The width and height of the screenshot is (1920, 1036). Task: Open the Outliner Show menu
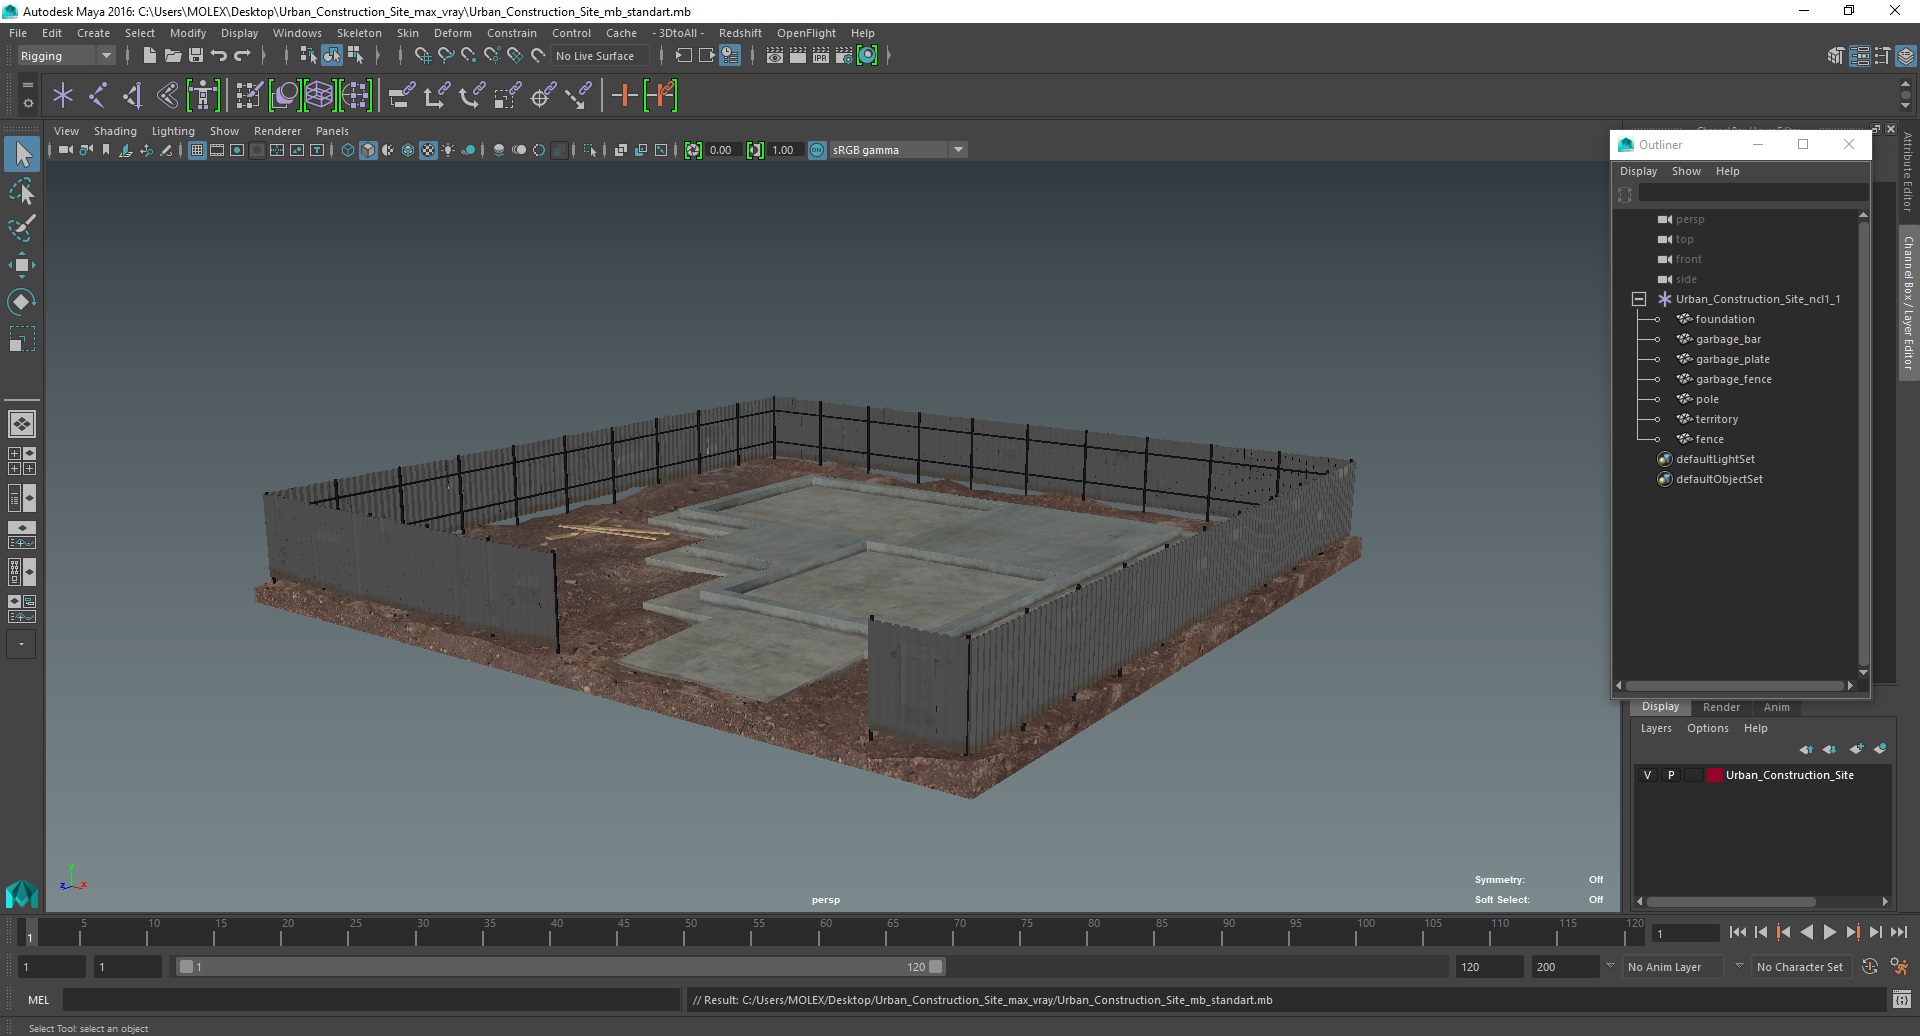(1686, 171)
